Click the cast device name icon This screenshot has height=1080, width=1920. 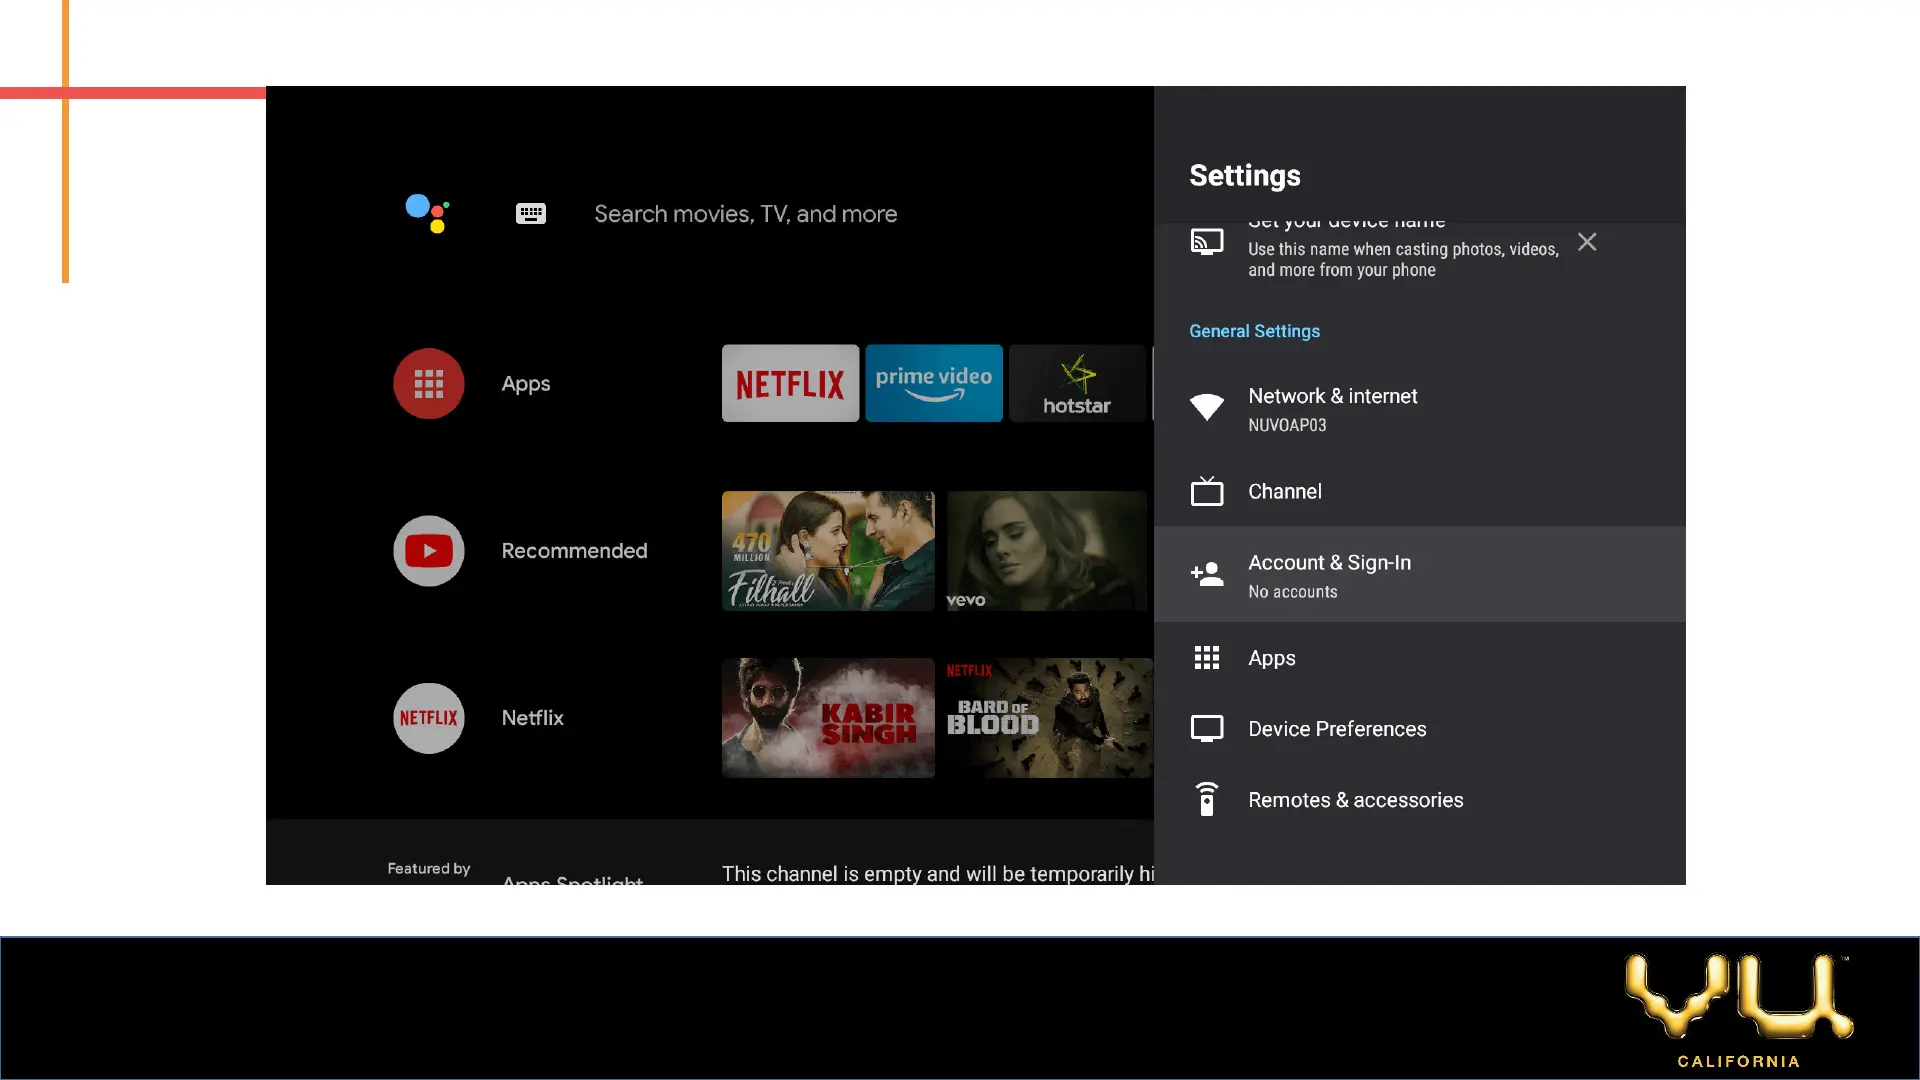tap(1206, 242)
